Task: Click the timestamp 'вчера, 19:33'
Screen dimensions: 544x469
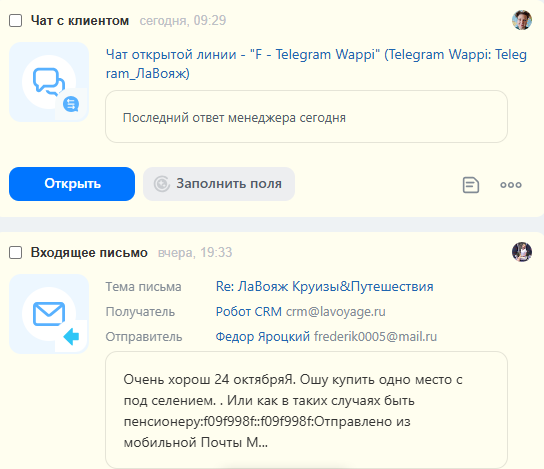Action: point(195,253)
